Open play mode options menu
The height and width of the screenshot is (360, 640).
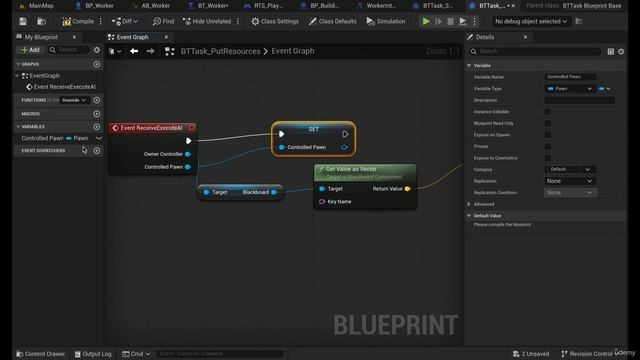[474, 21]
